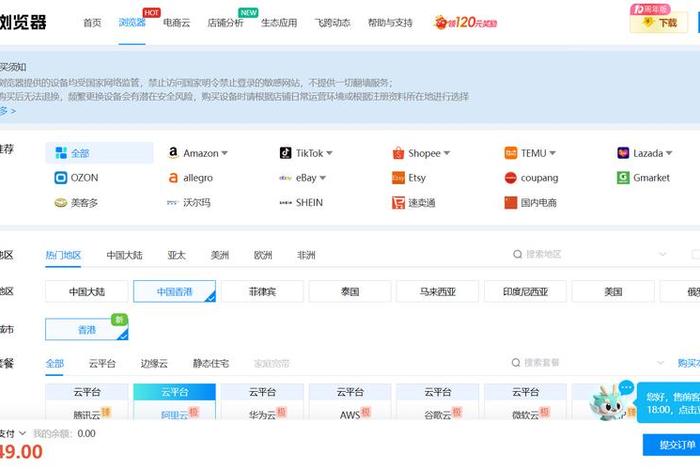Open the 生态应用 menu item
700x470 pixels.
point(279,23)
